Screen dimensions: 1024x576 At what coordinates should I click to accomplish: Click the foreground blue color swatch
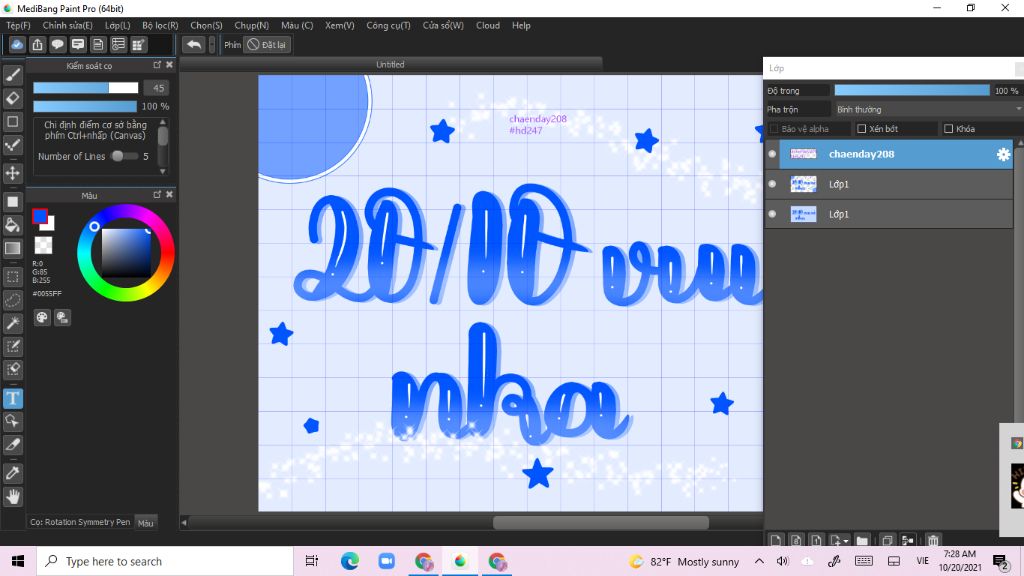[x=40, y=216]
